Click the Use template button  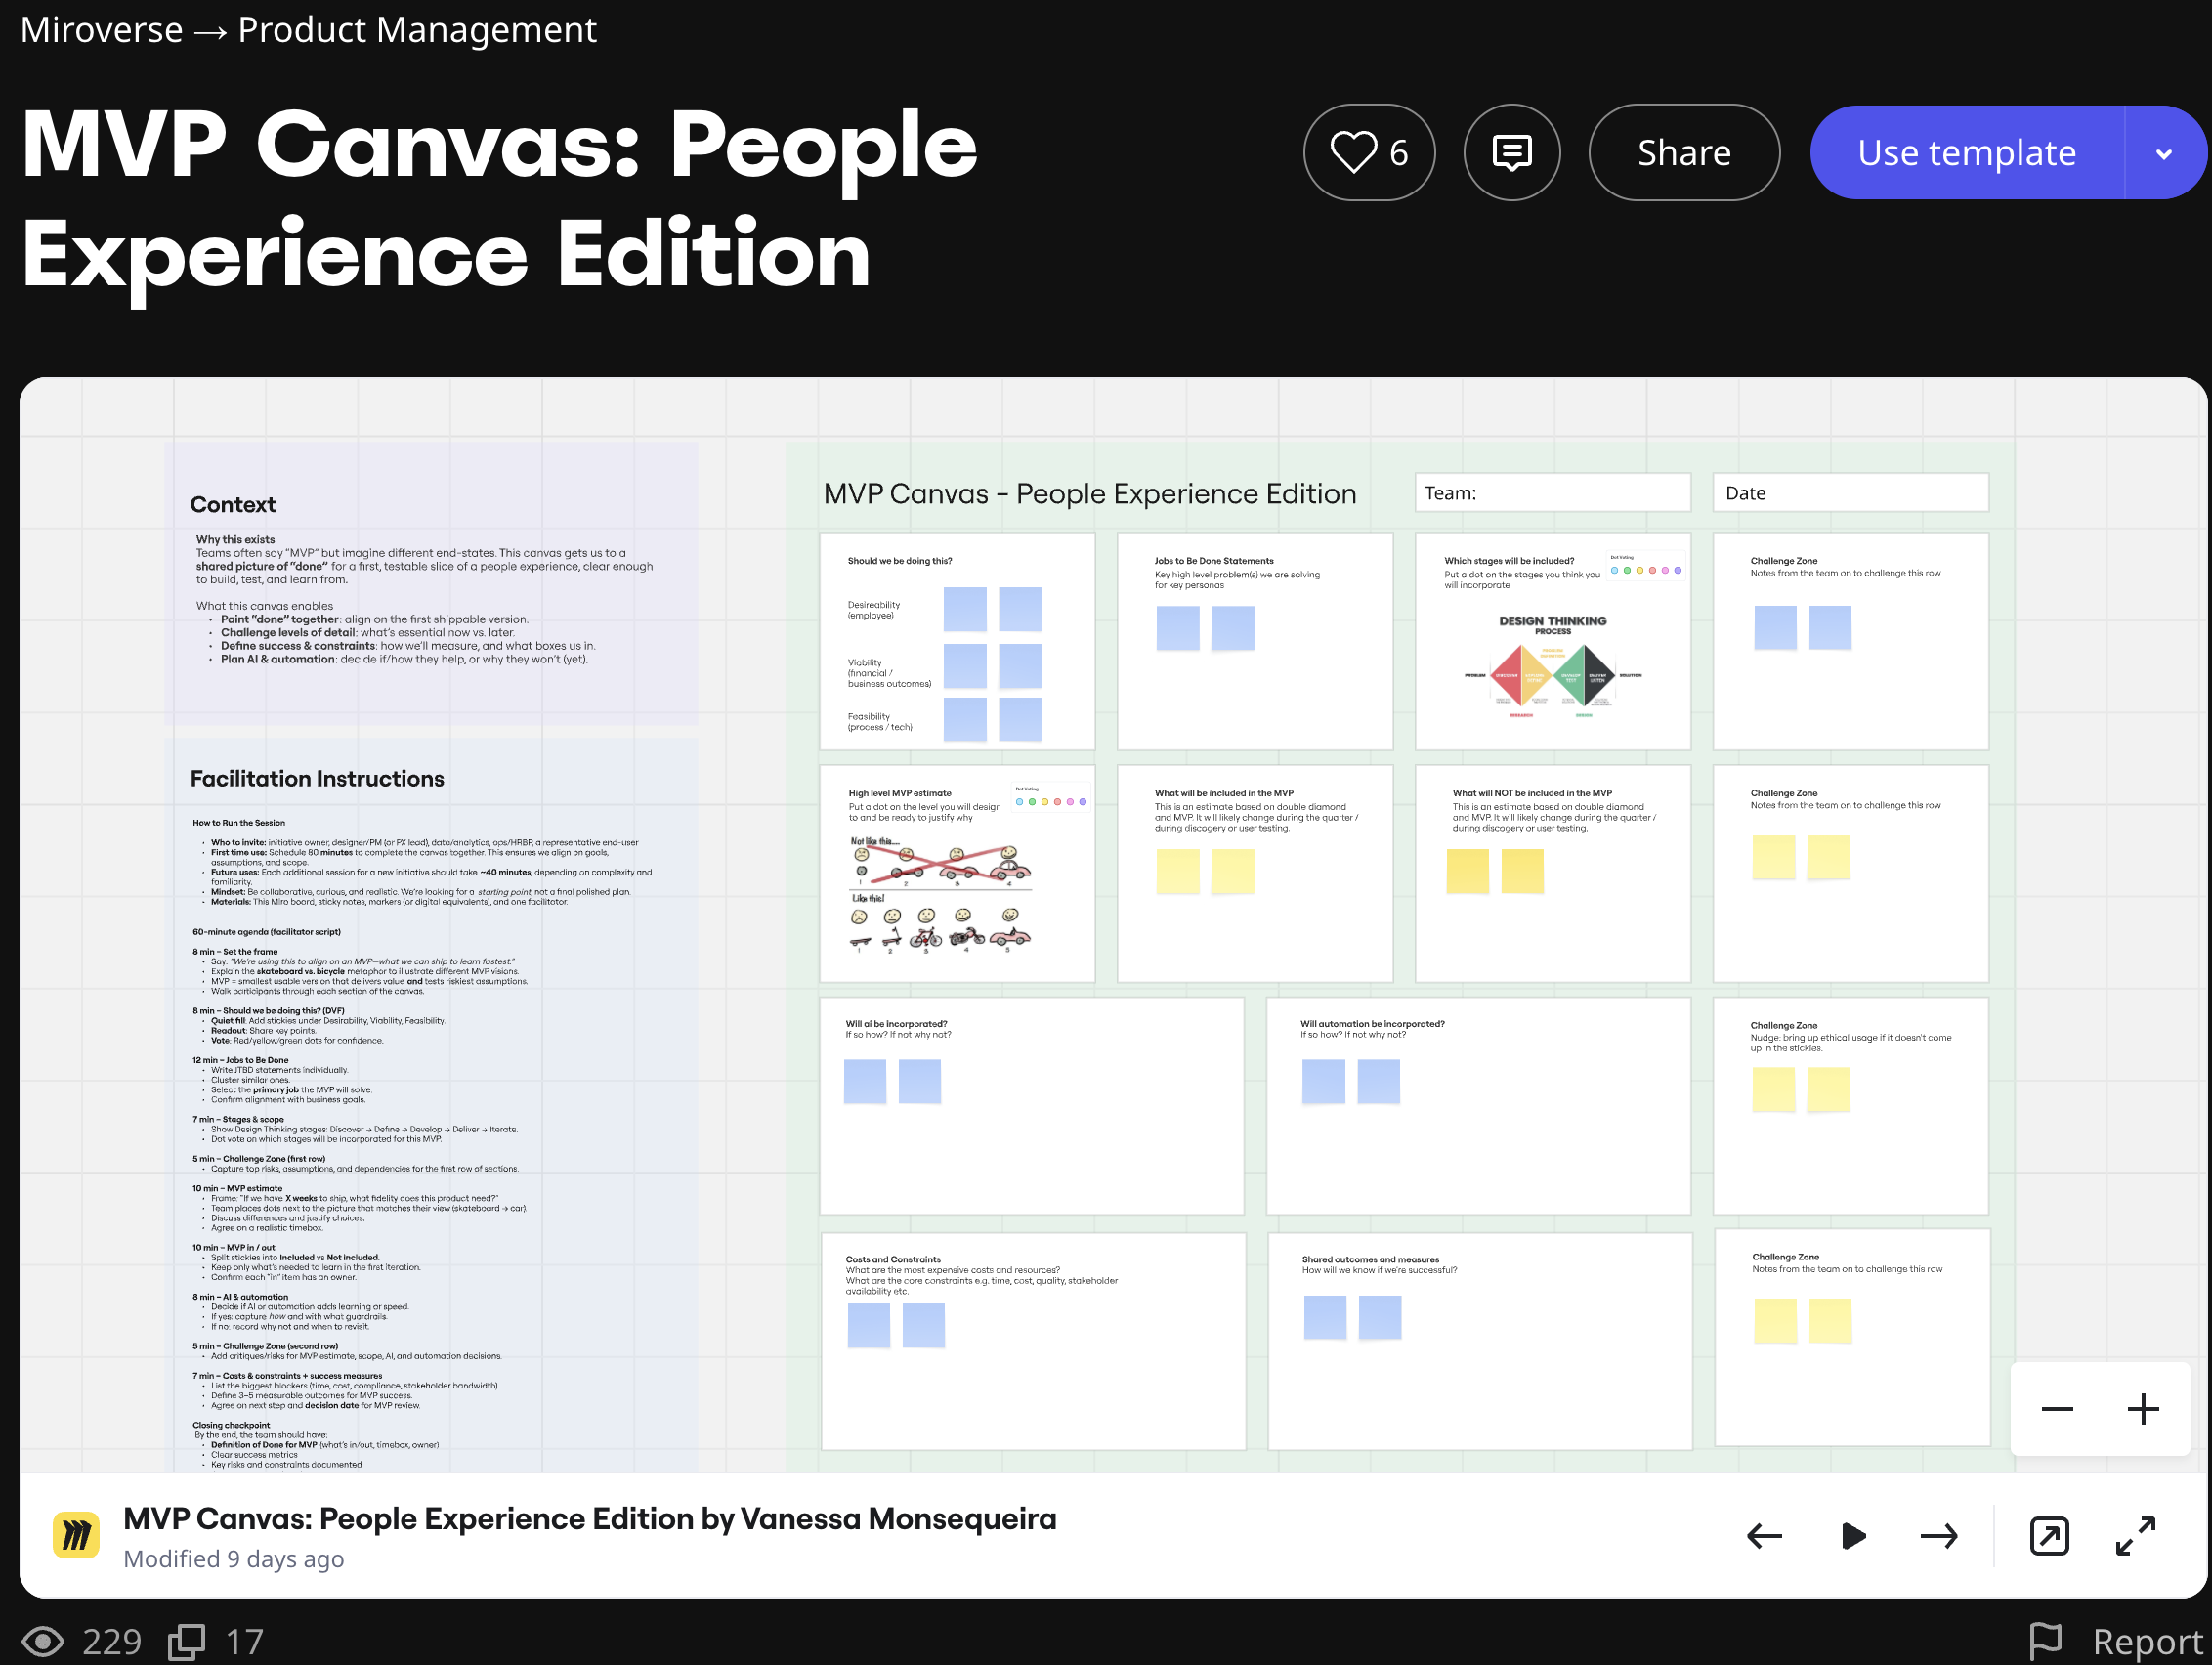click(1966, 153)
